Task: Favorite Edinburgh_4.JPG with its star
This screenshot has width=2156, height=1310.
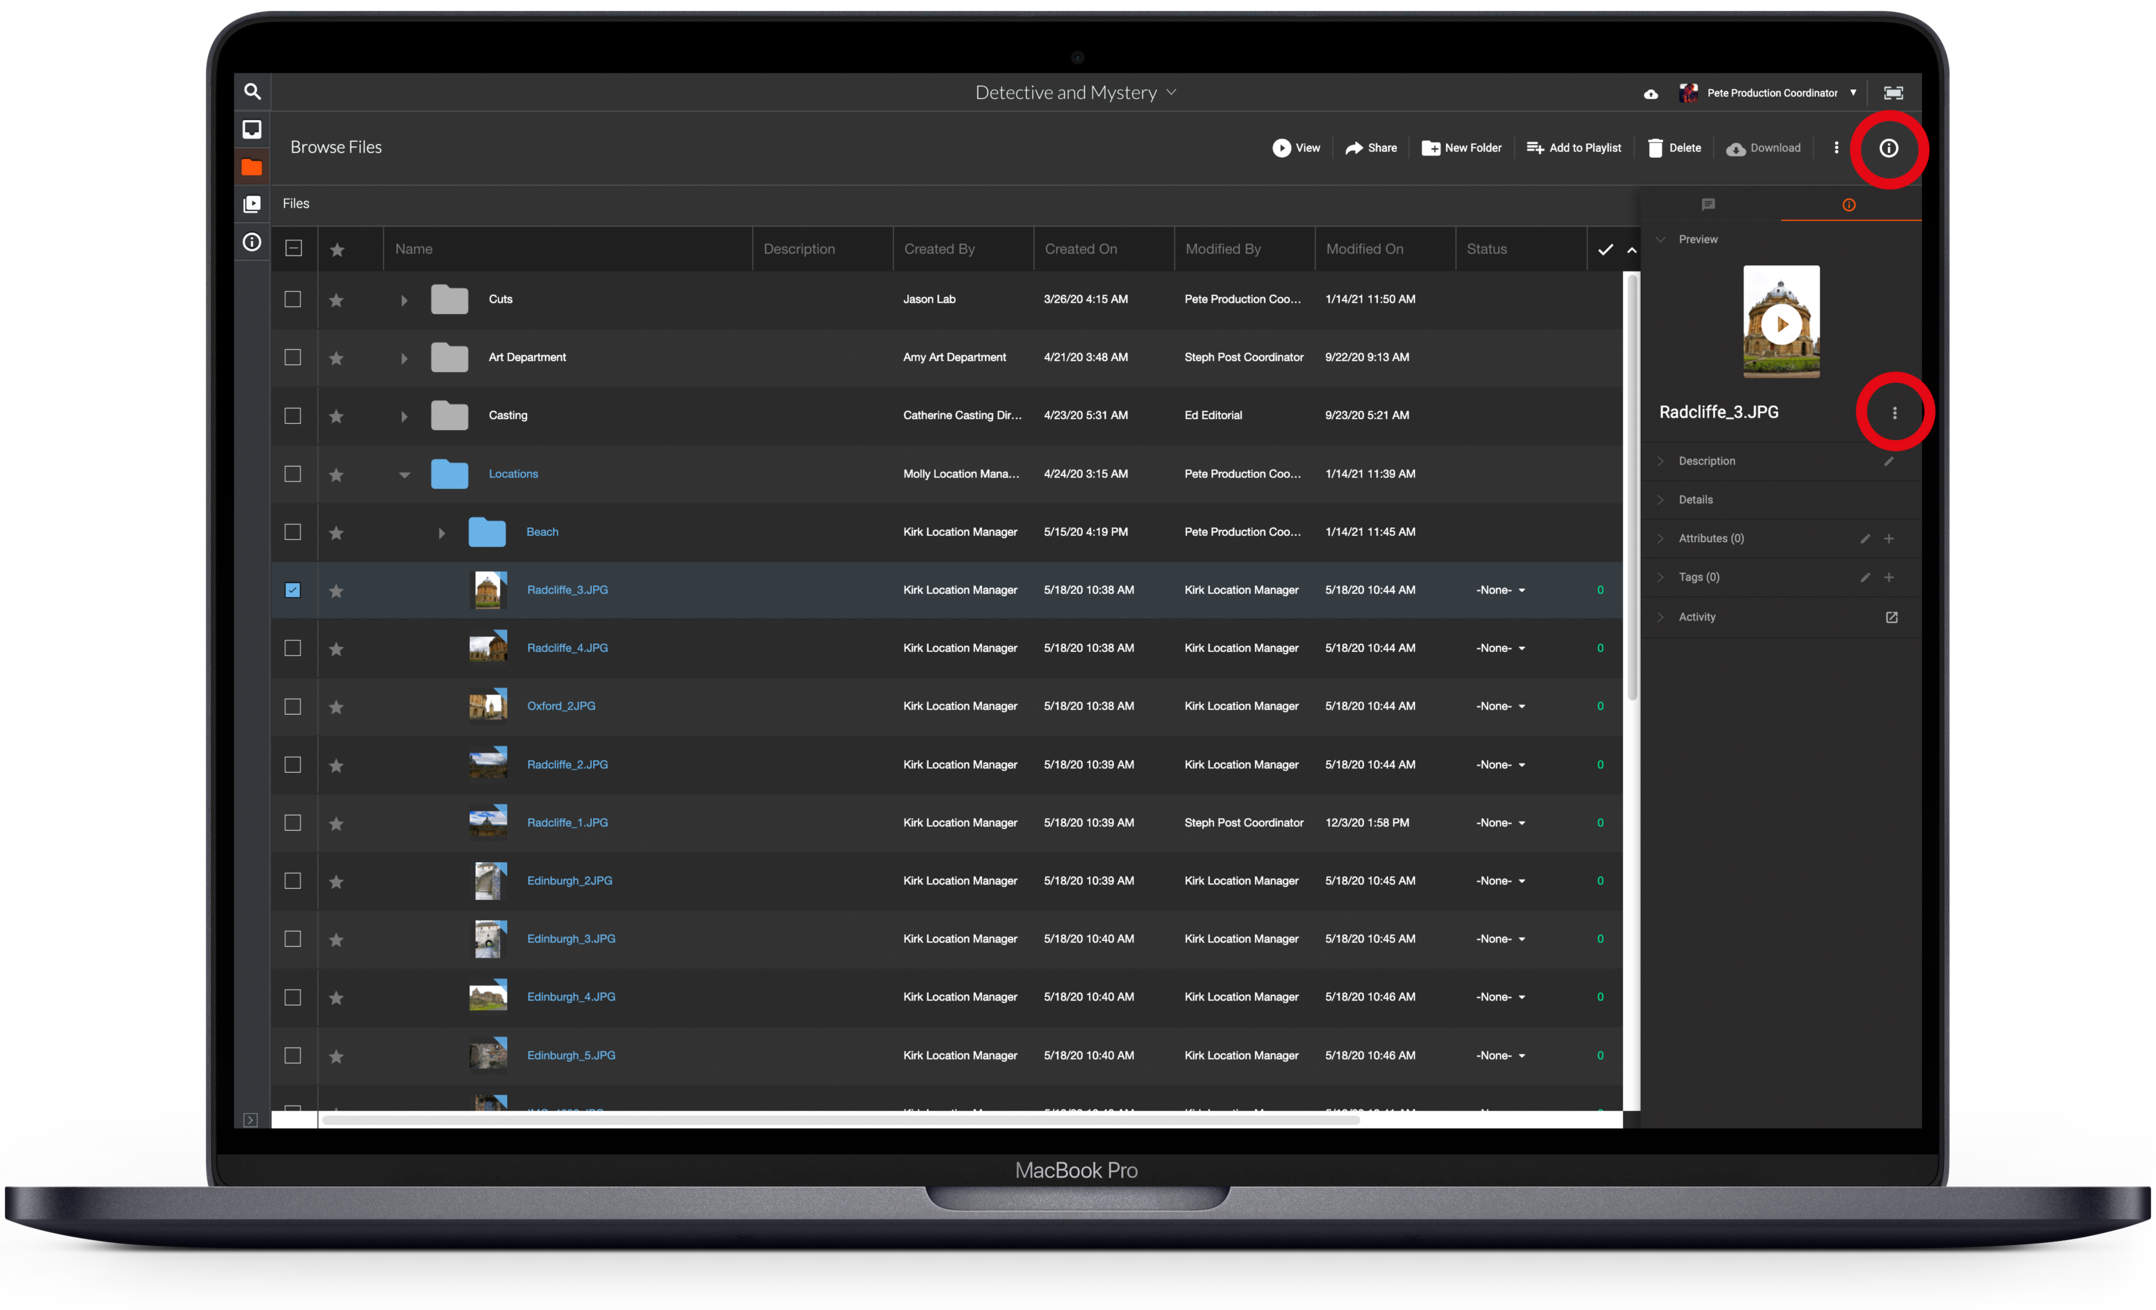Action: pyautogui.click(x=337, y=998)
